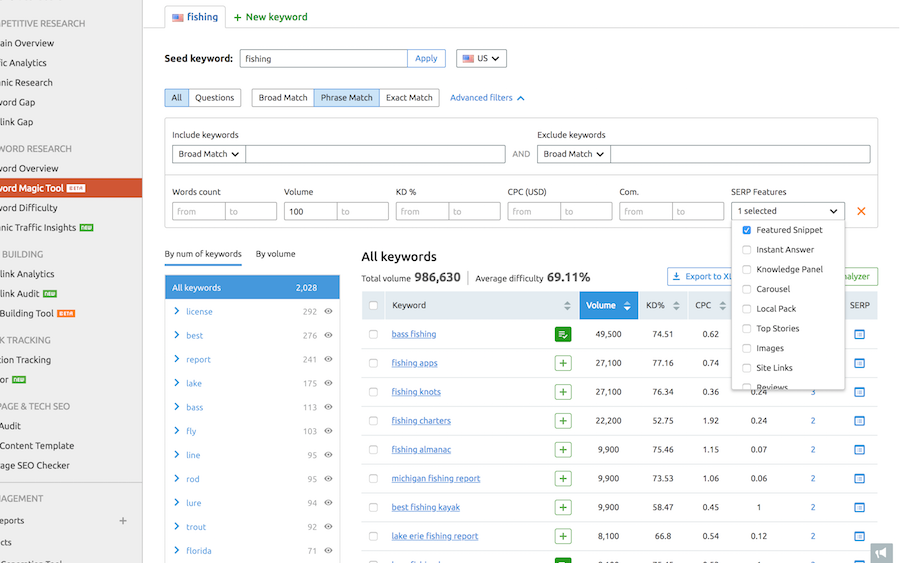Expand the license keyword group
The image size is (900, 563).
pos(177,311)
